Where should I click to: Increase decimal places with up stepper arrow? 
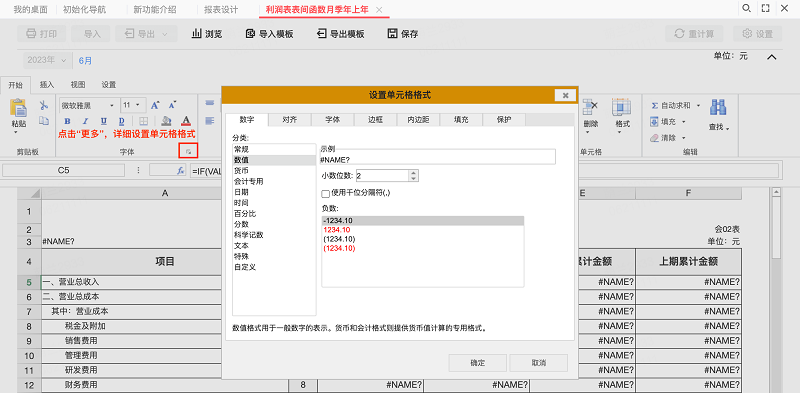coord(414,173)
